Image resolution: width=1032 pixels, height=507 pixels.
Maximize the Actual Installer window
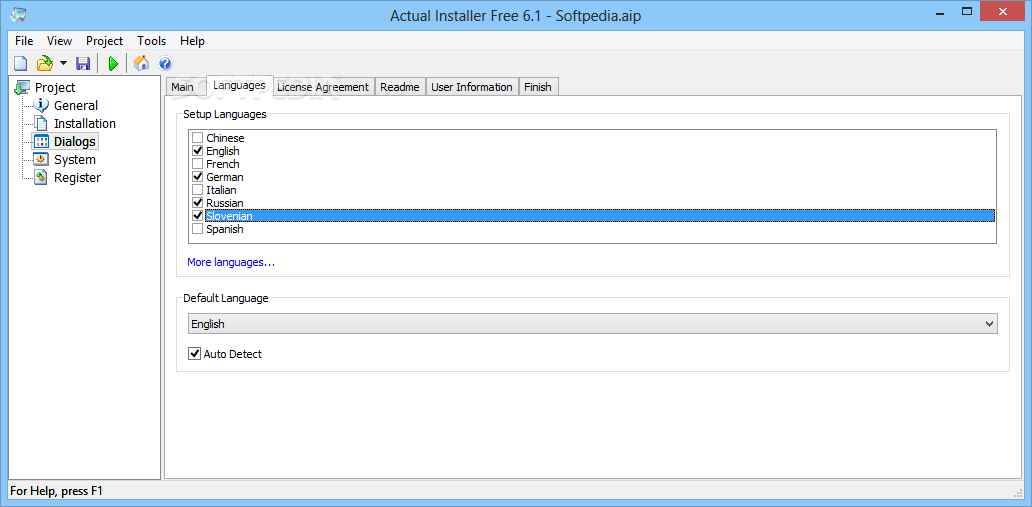tap(967, 11)
